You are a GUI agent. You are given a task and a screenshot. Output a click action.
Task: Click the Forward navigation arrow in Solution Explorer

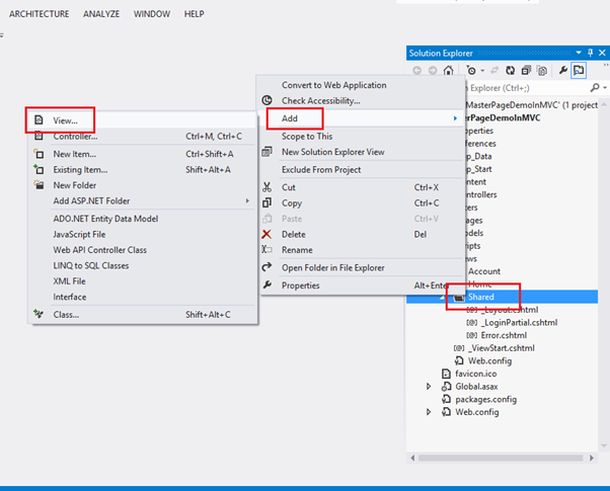[x=432, y=70]
